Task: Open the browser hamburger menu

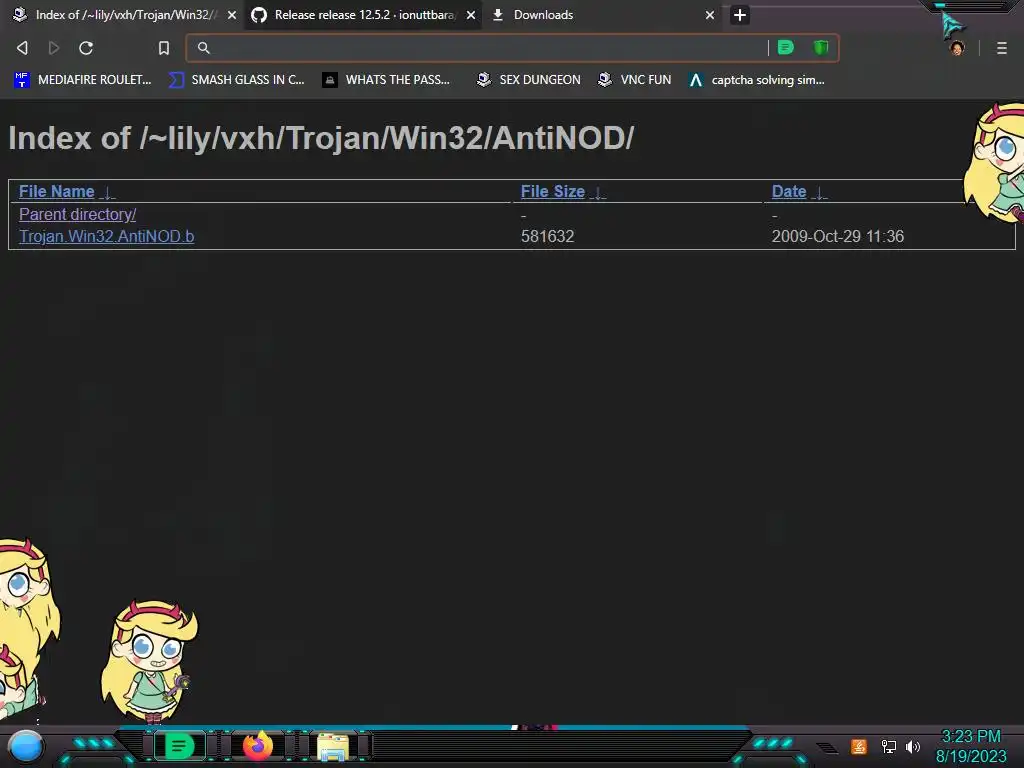Action: pyautogui.click(x=1002, y=48)
